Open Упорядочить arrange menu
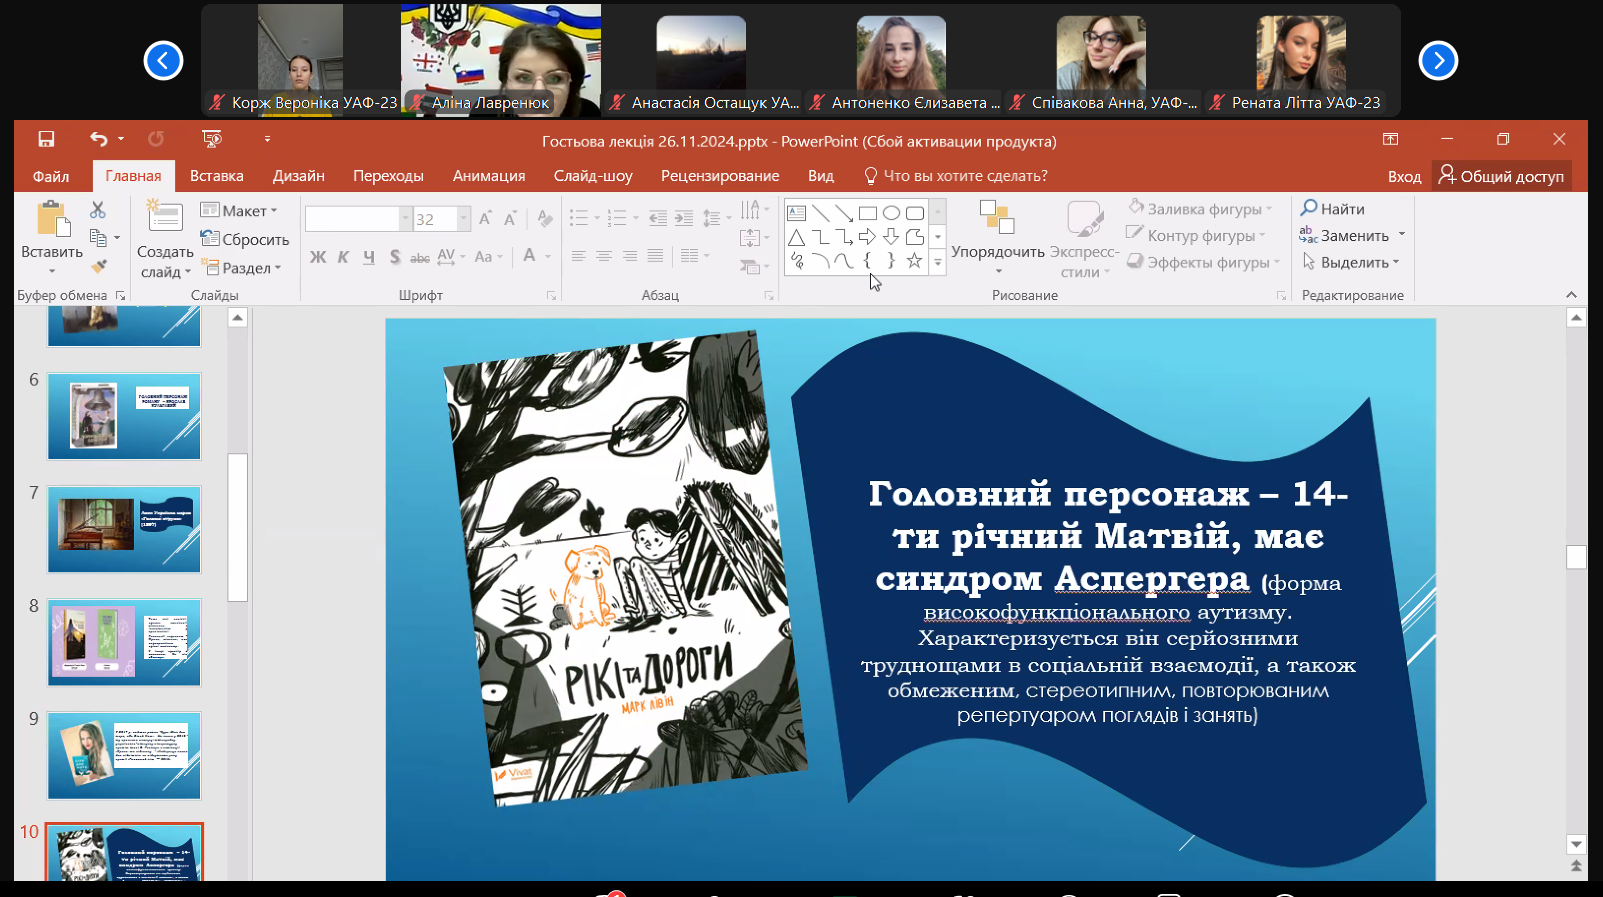Viewport: 1603px width, 897px height. (x=998, y=238)
